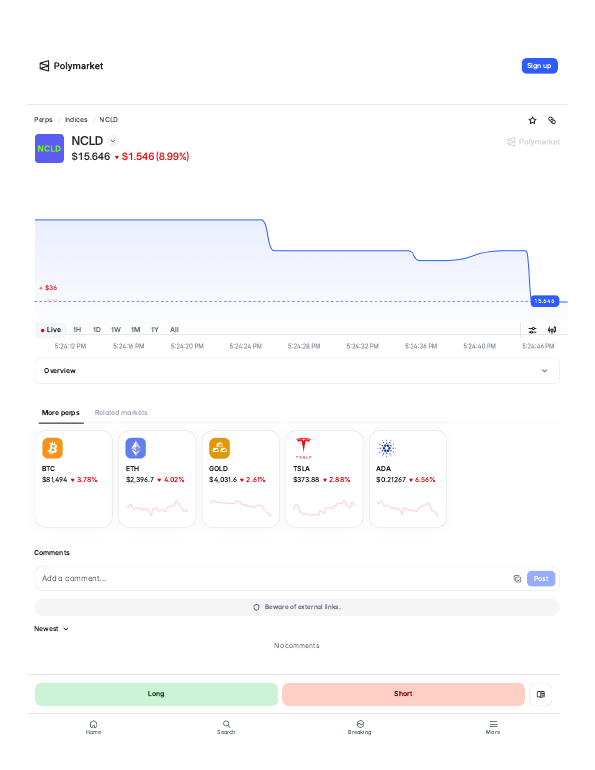The image size is (595, 770).
Task: Click the Sign up button
Action: pyautogui.click(x=539, y=66)
